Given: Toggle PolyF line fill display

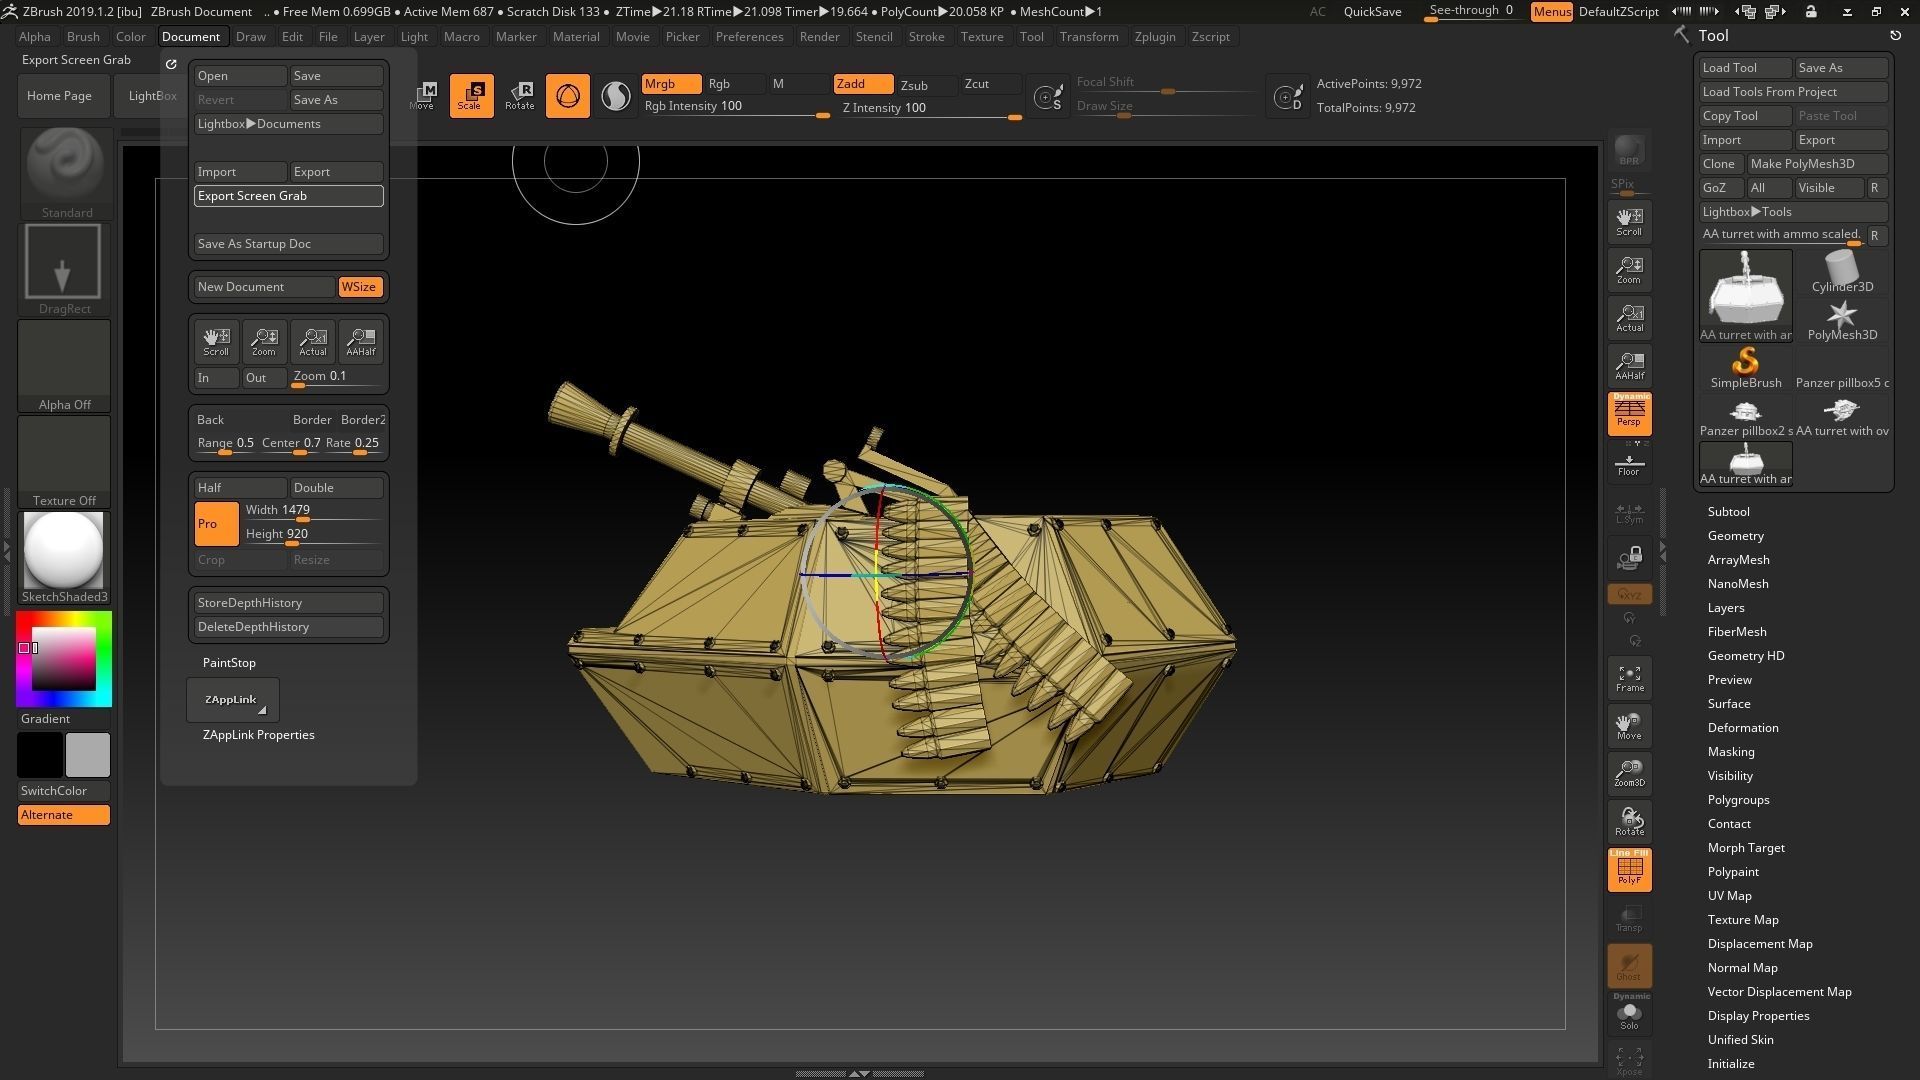Looking at the screenshot, I should pyautogui.click(x=1629, y=870).
